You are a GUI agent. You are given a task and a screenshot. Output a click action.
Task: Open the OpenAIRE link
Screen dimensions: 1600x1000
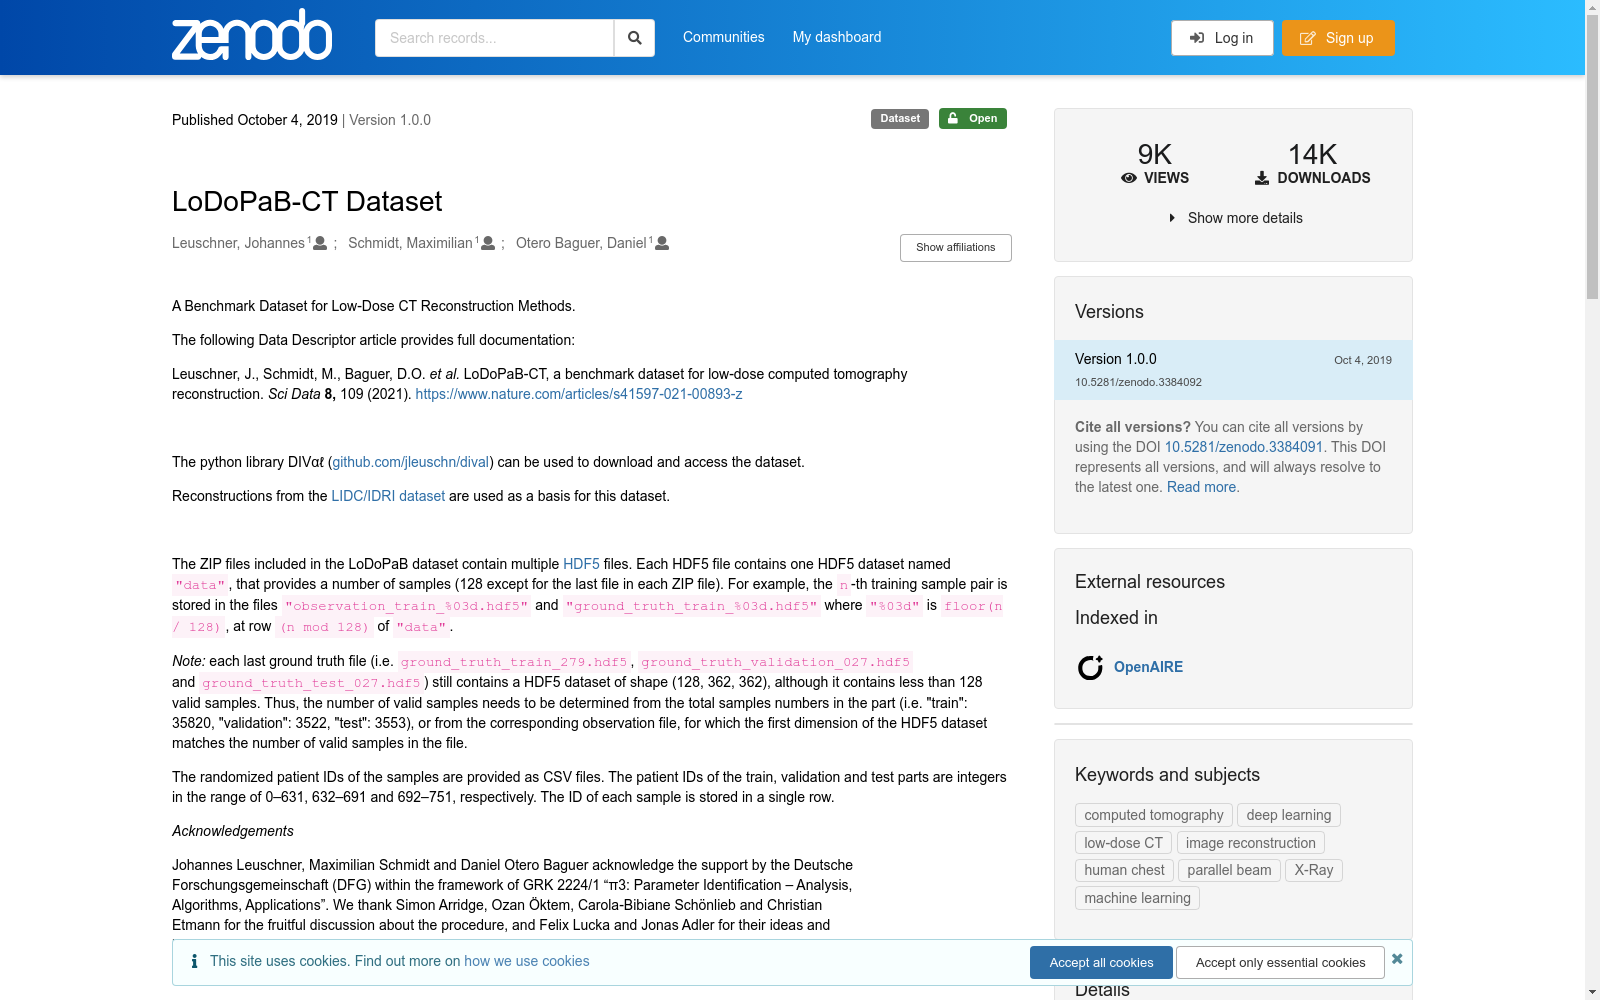(1148, 667)
